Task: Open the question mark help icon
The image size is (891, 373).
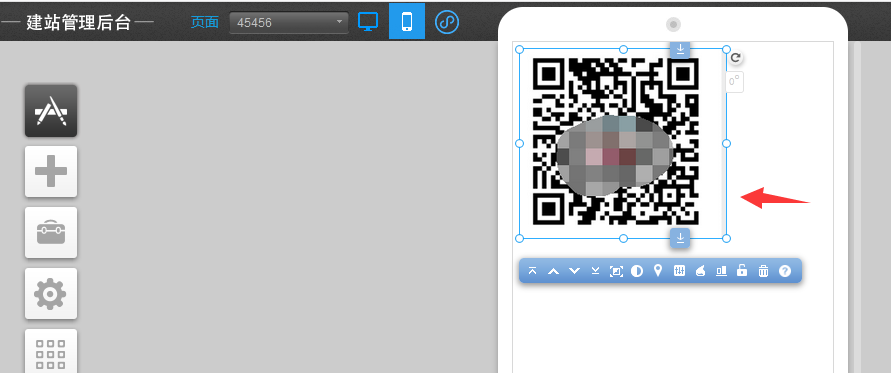Action: pos(785,271)
